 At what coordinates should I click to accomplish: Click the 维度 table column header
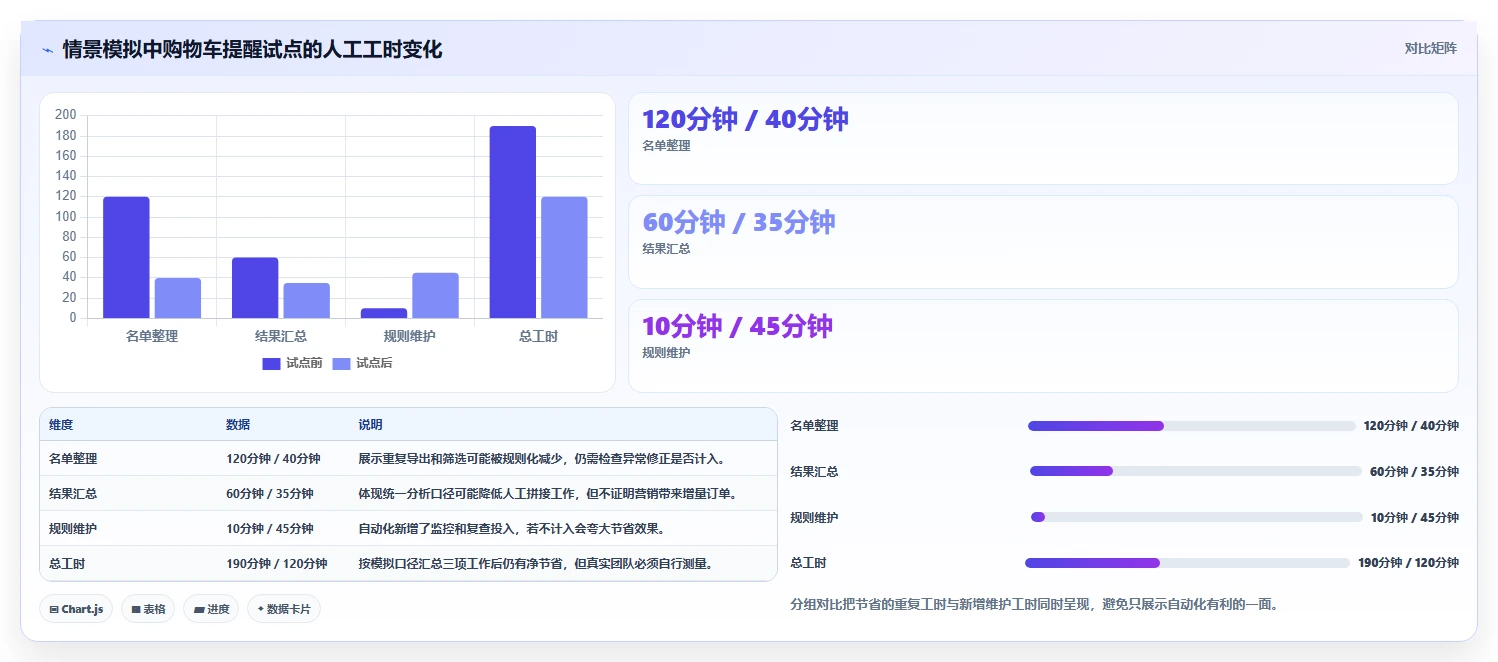[x=61, y=425]
